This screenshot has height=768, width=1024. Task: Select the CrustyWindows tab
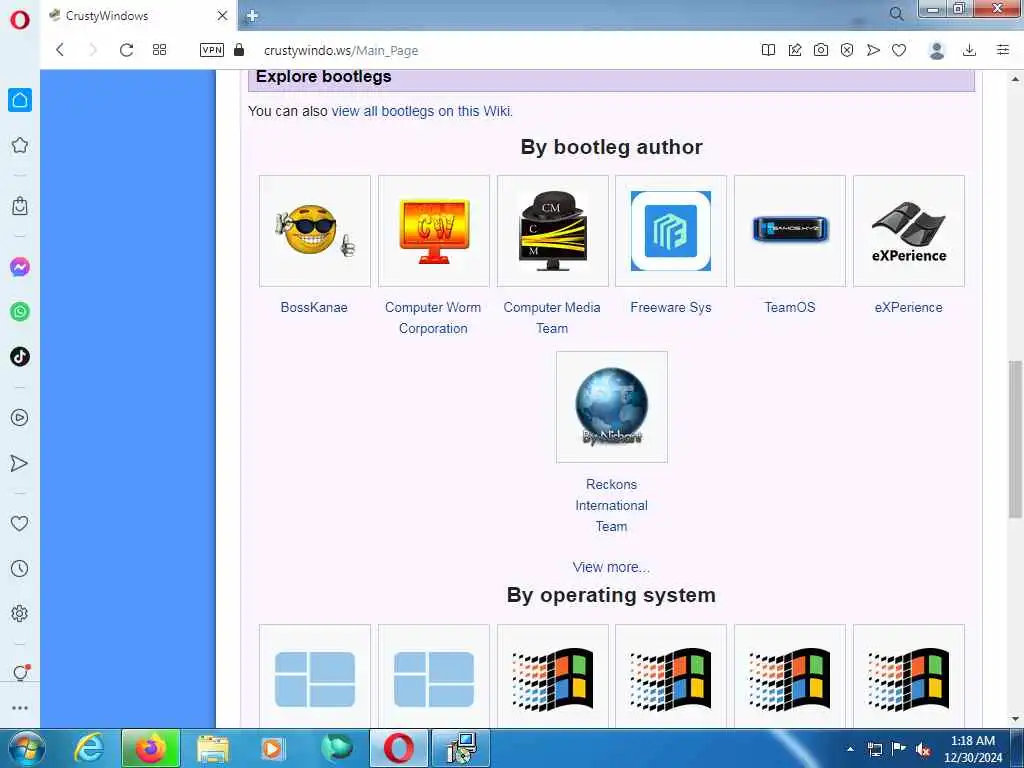point(139,15)
